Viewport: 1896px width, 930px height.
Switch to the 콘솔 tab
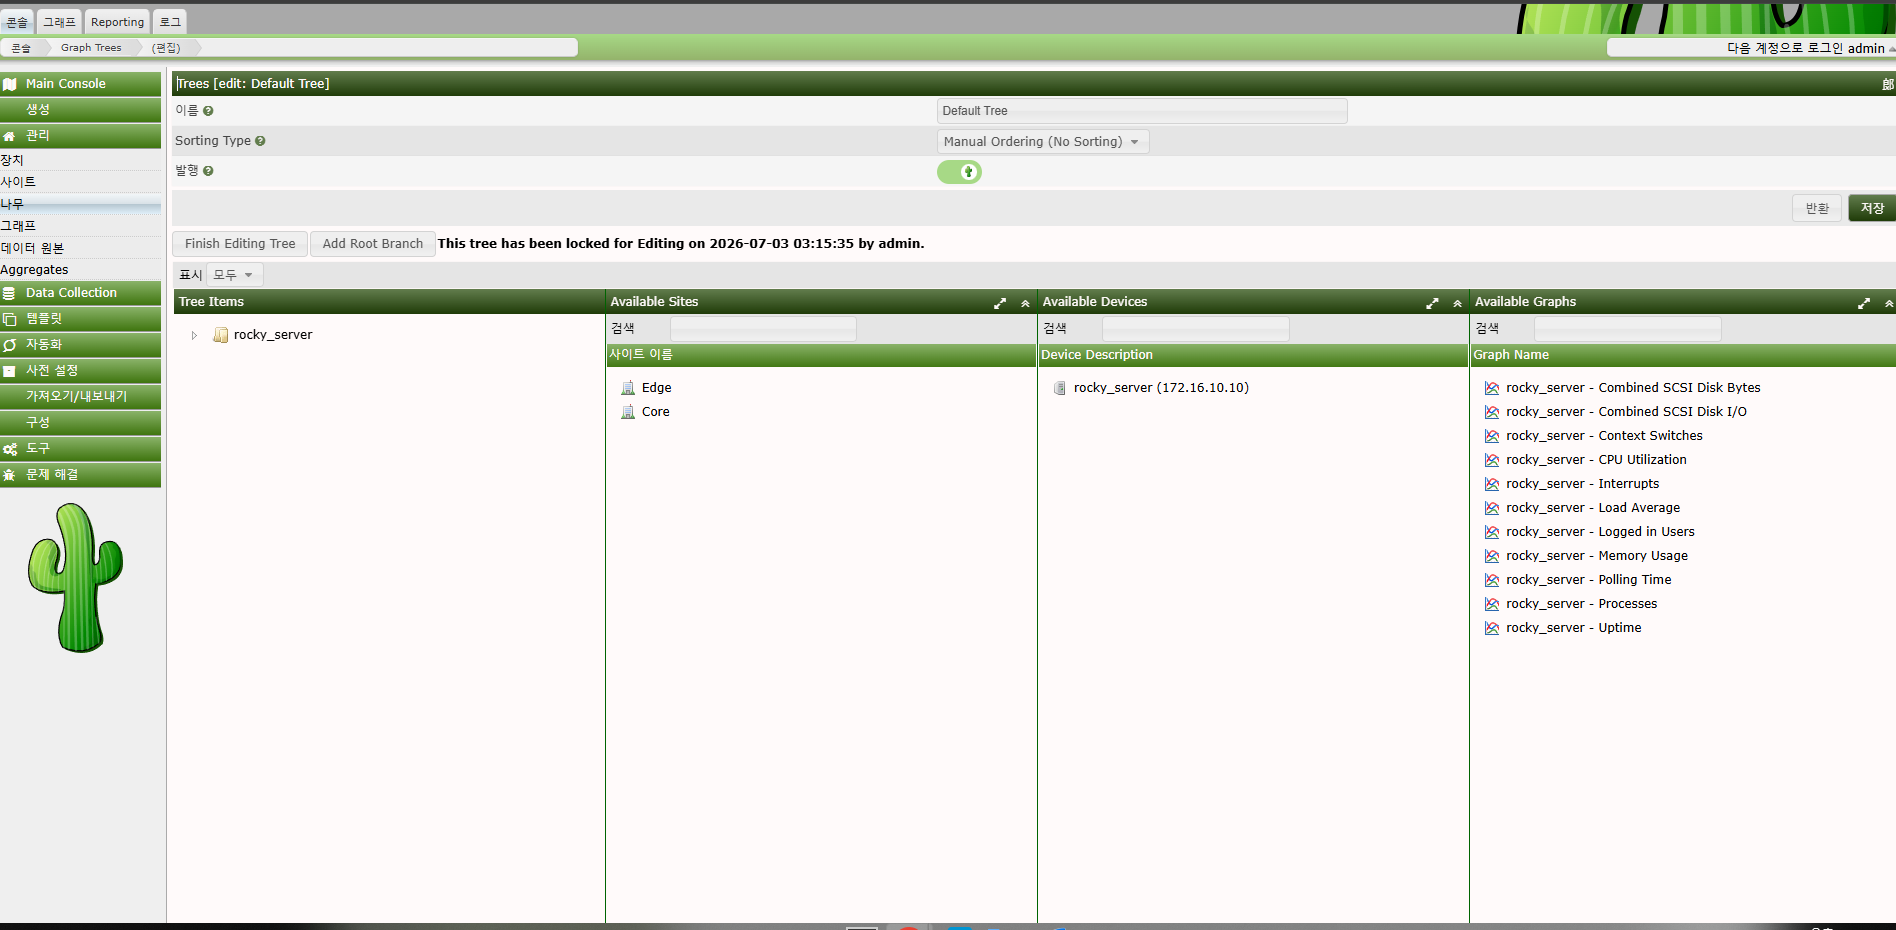pyautogui.click(x=17, y=22)
